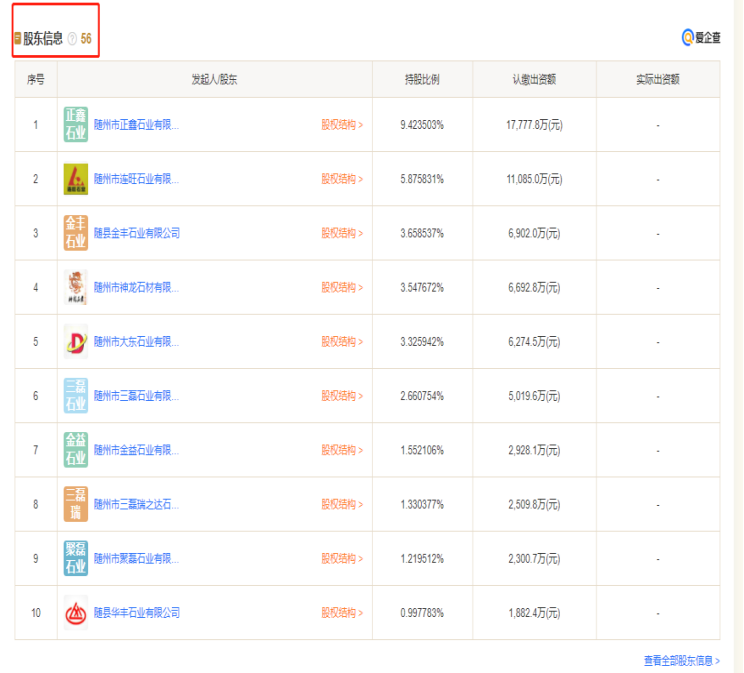Expand 股权结构 for 随县华丰石业有限公司
744x673 pixels.
[342, 612]
